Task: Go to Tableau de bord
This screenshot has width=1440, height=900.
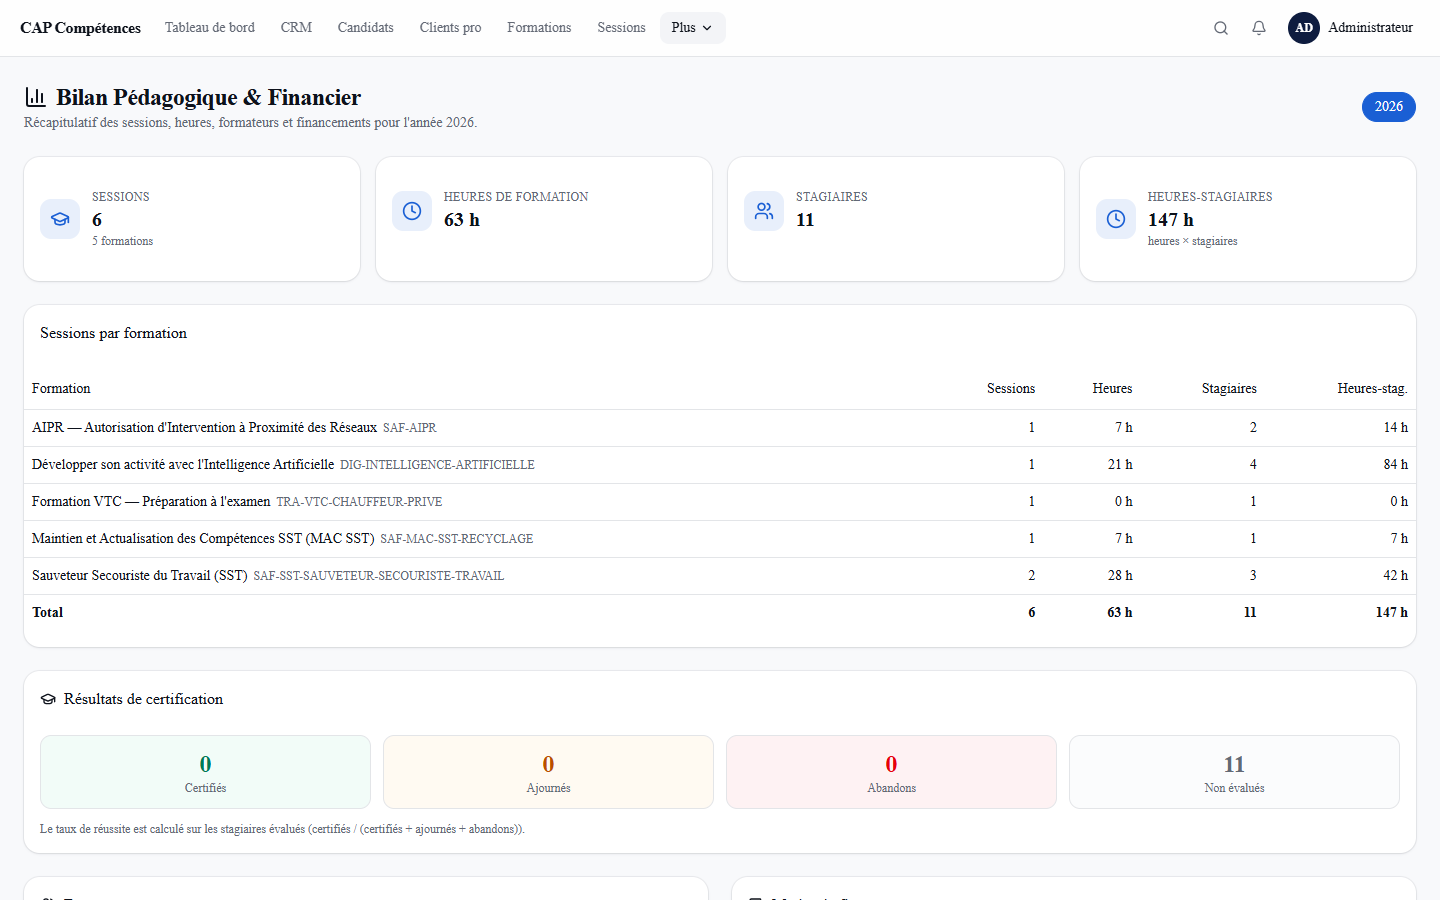Action: click(x=210, y=28)
